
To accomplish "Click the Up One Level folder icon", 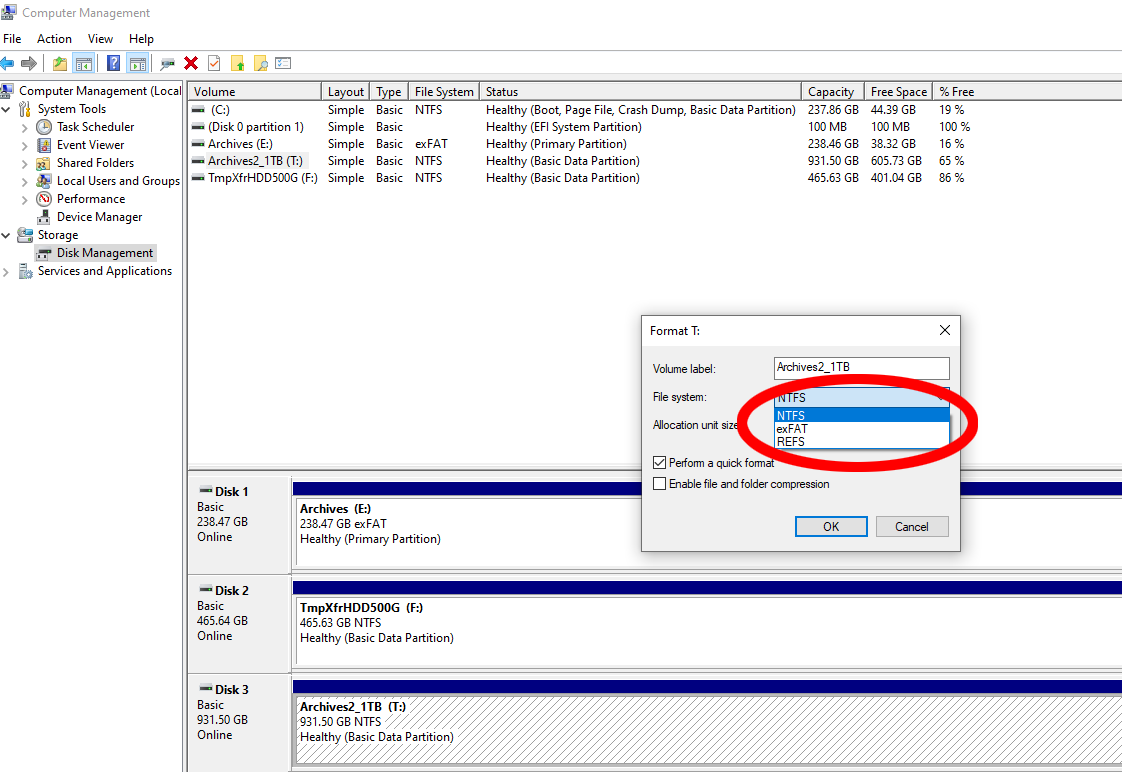I will [60, 64].
